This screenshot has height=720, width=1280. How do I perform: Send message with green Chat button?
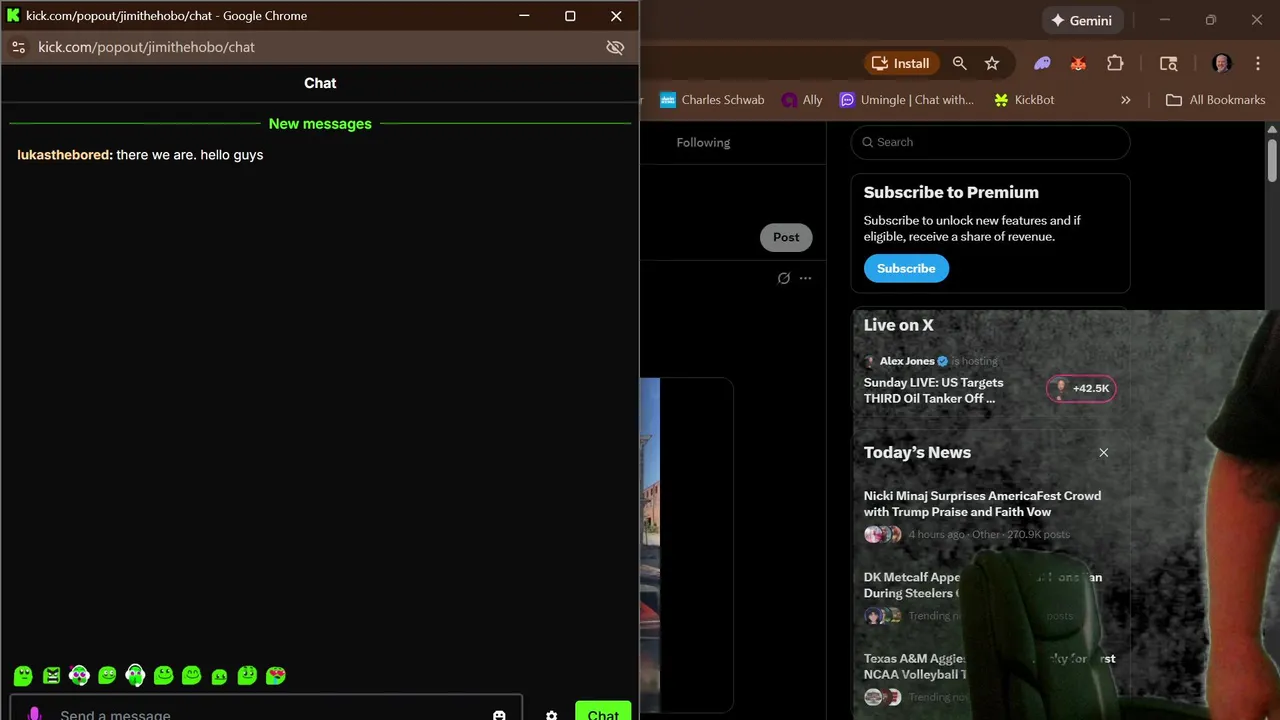[x=603, y=711]
